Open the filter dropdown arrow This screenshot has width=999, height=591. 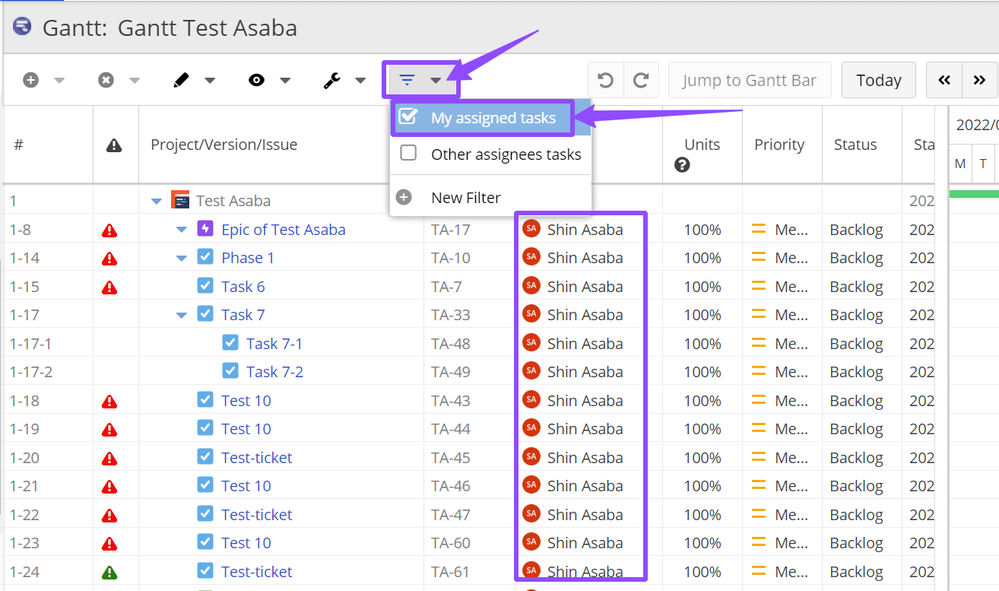pos(435,80)
